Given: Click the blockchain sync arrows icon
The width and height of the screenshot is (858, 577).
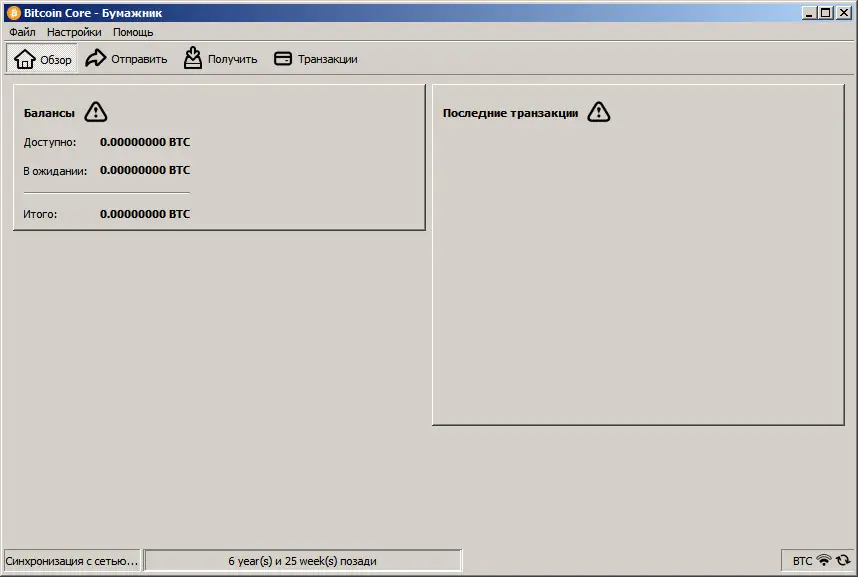Looking at the screenshot, I should click(x=842, y=561).
